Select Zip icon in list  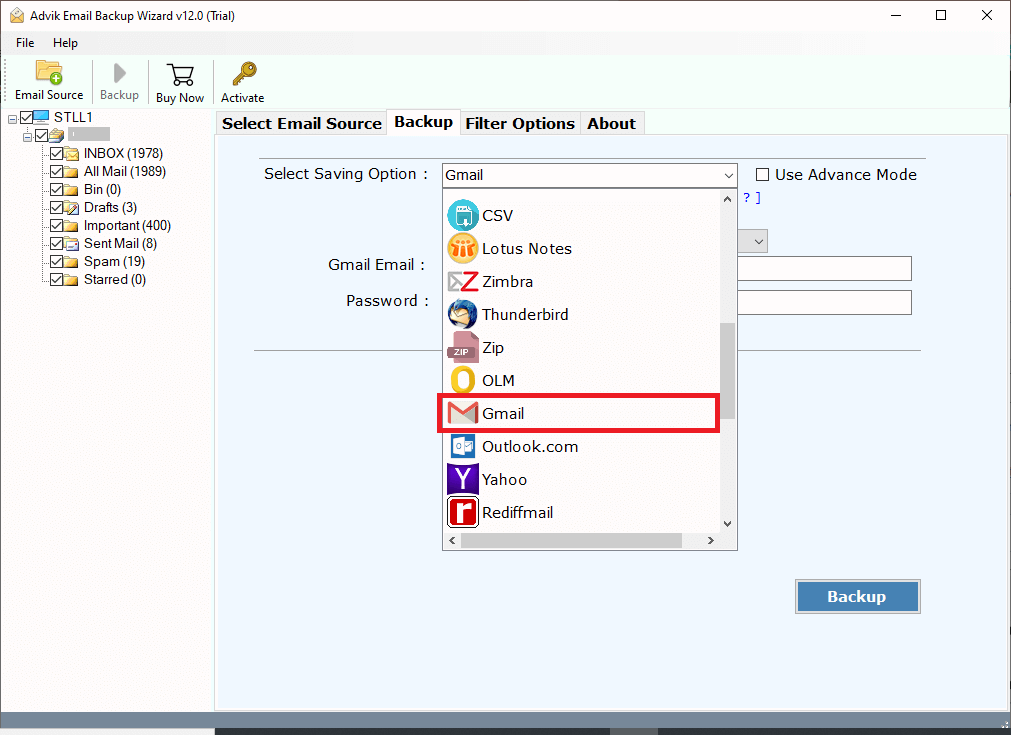pyautogui.click(x=462, y=348)
